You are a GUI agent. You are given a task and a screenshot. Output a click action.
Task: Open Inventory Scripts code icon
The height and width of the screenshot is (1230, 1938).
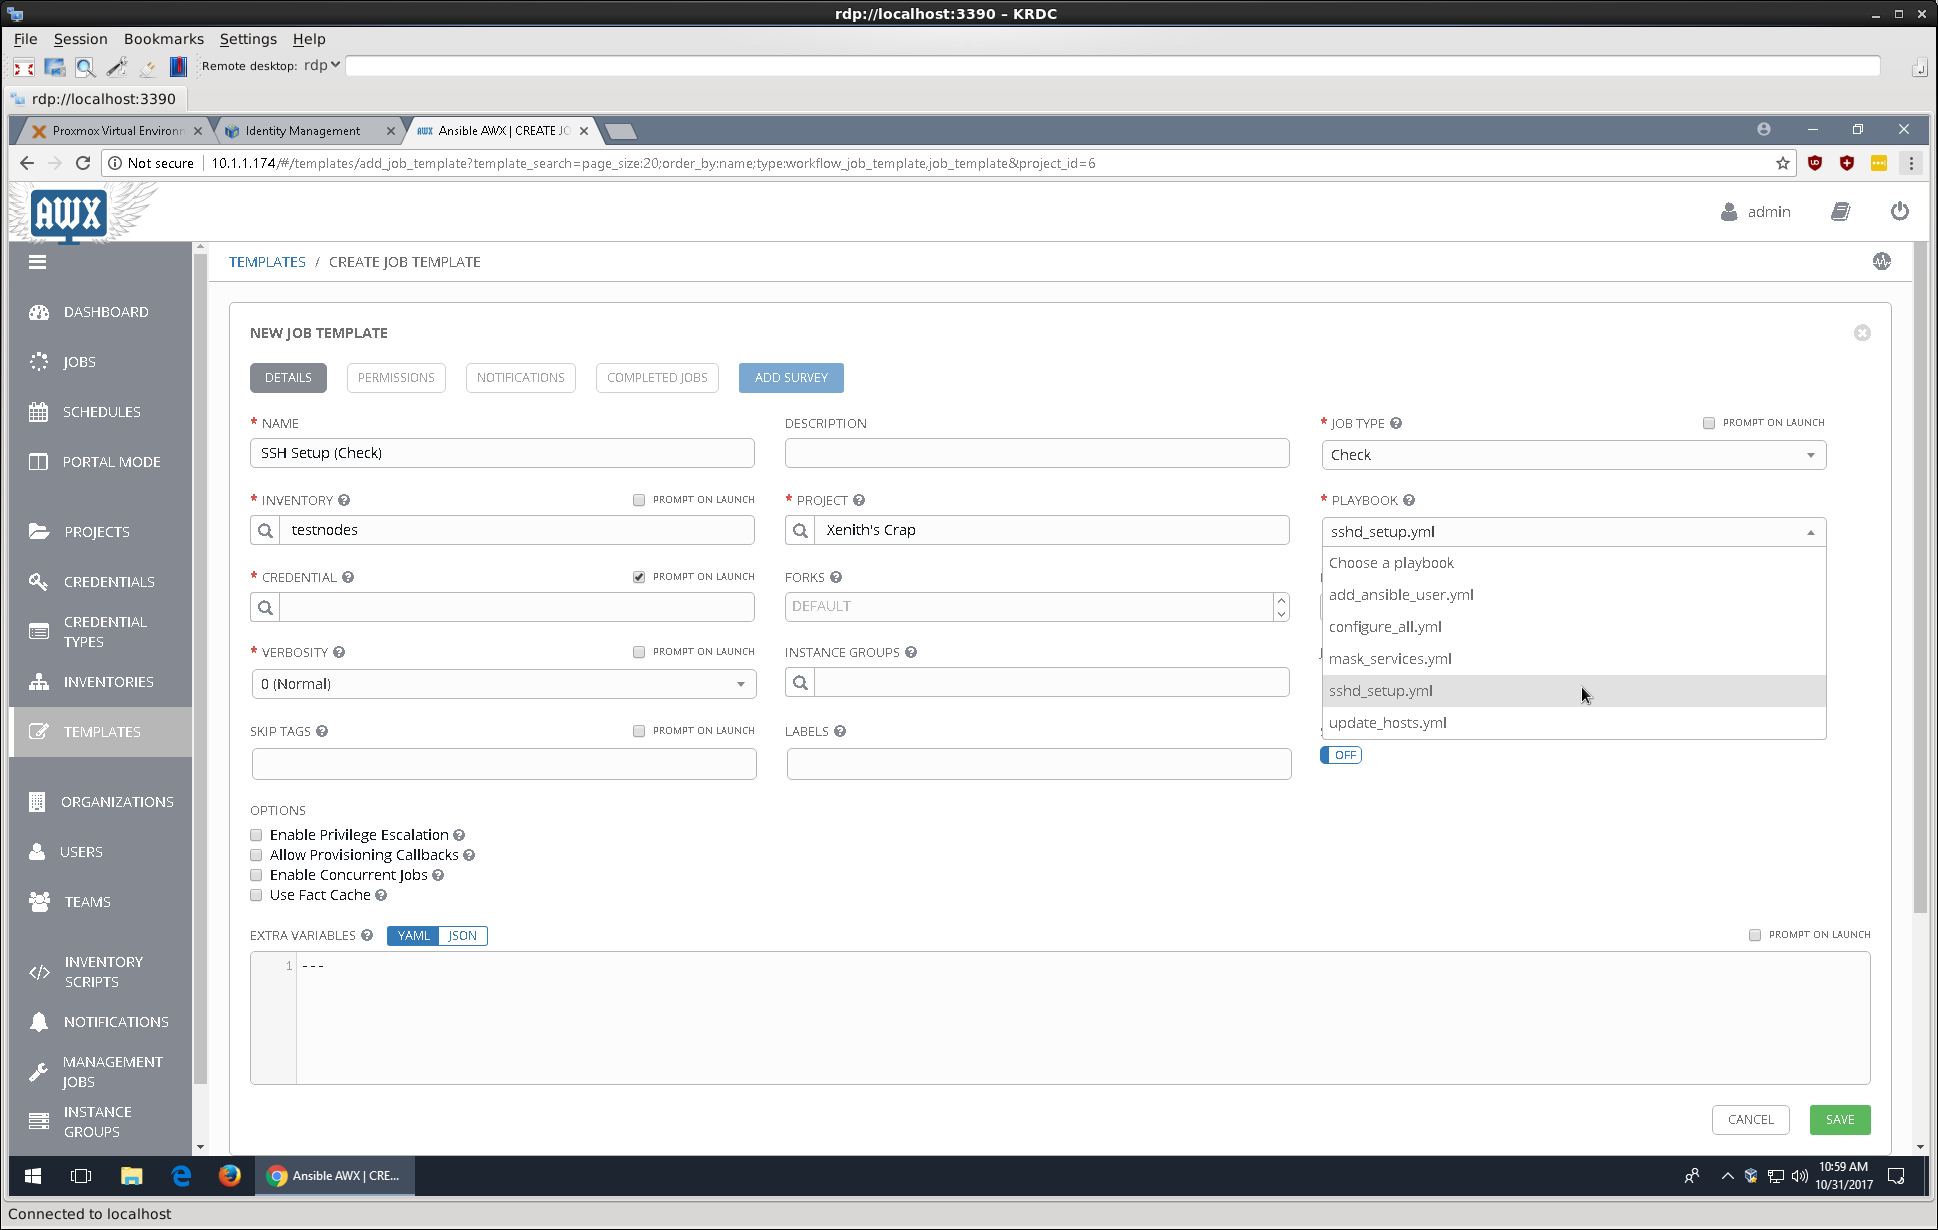39,972
